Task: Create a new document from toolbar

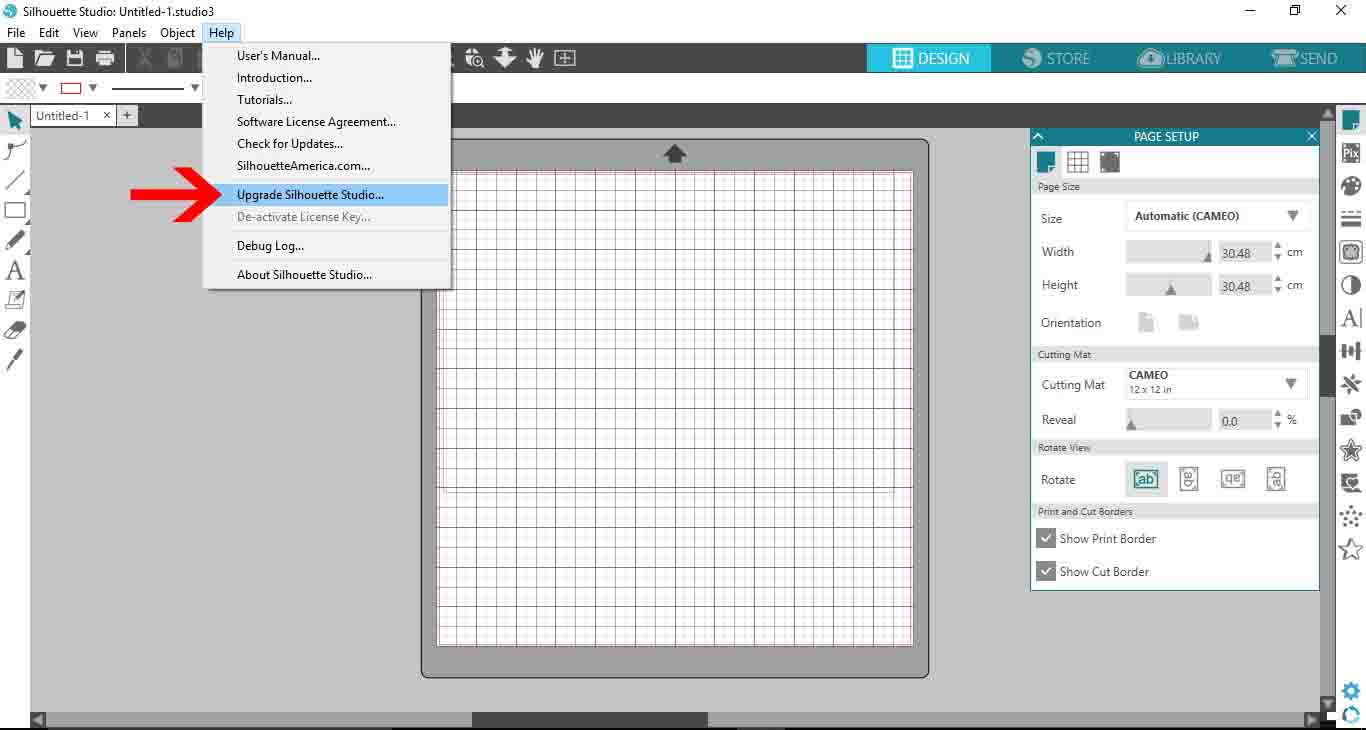Action: 14,59
